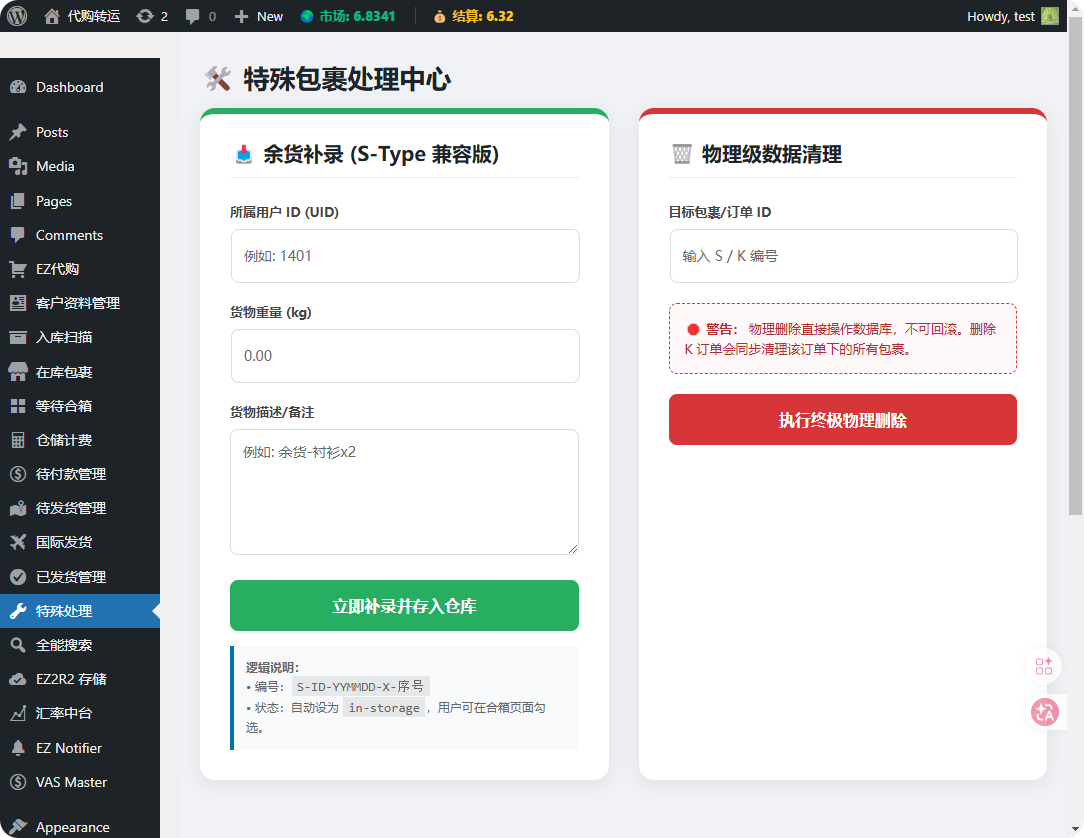Focus the 所属用户 ID (UID) input field
This screenshot has height=838, width=1084.
click(x=404, y=256)
